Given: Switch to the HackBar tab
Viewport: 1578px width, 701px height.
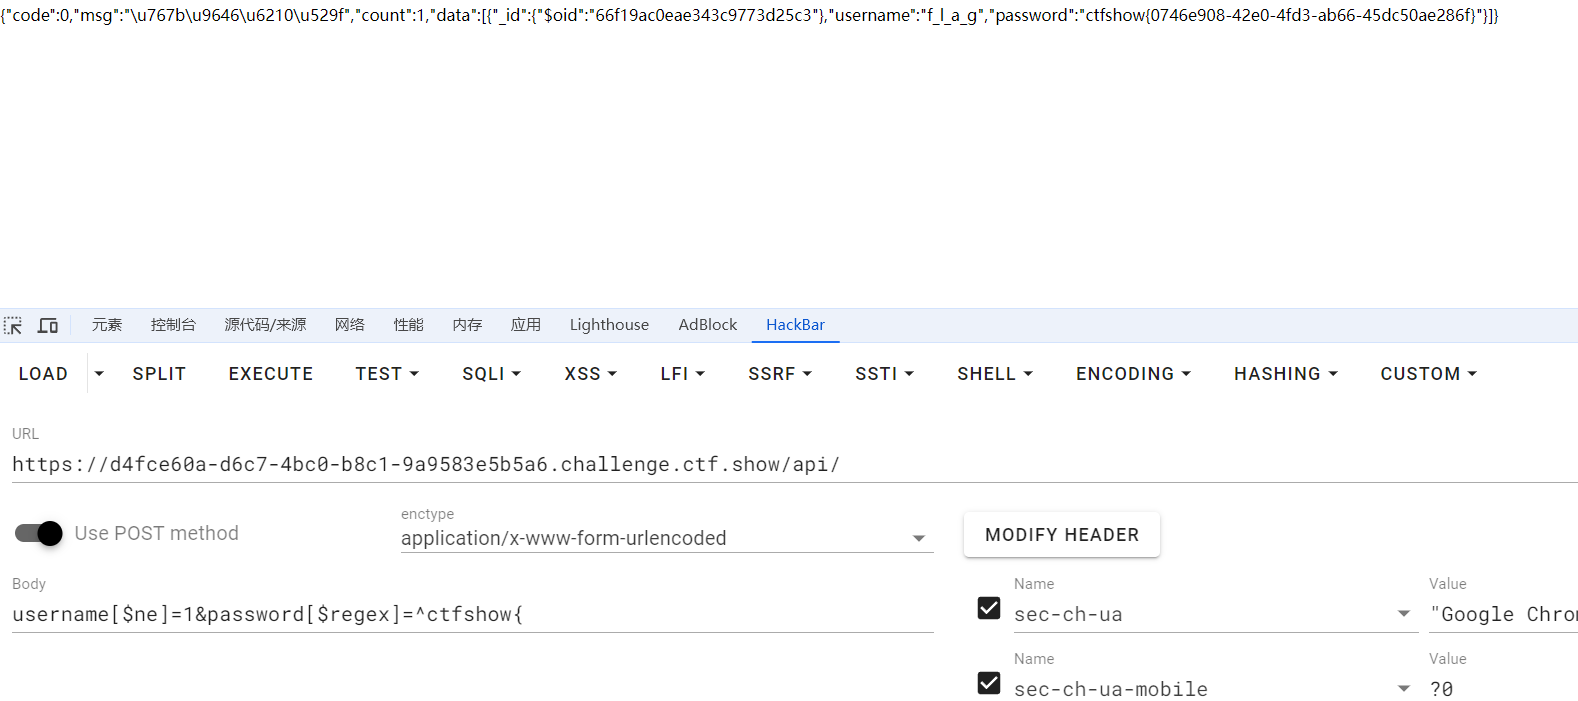Looking at the screenshot, I should click(795, 325).
